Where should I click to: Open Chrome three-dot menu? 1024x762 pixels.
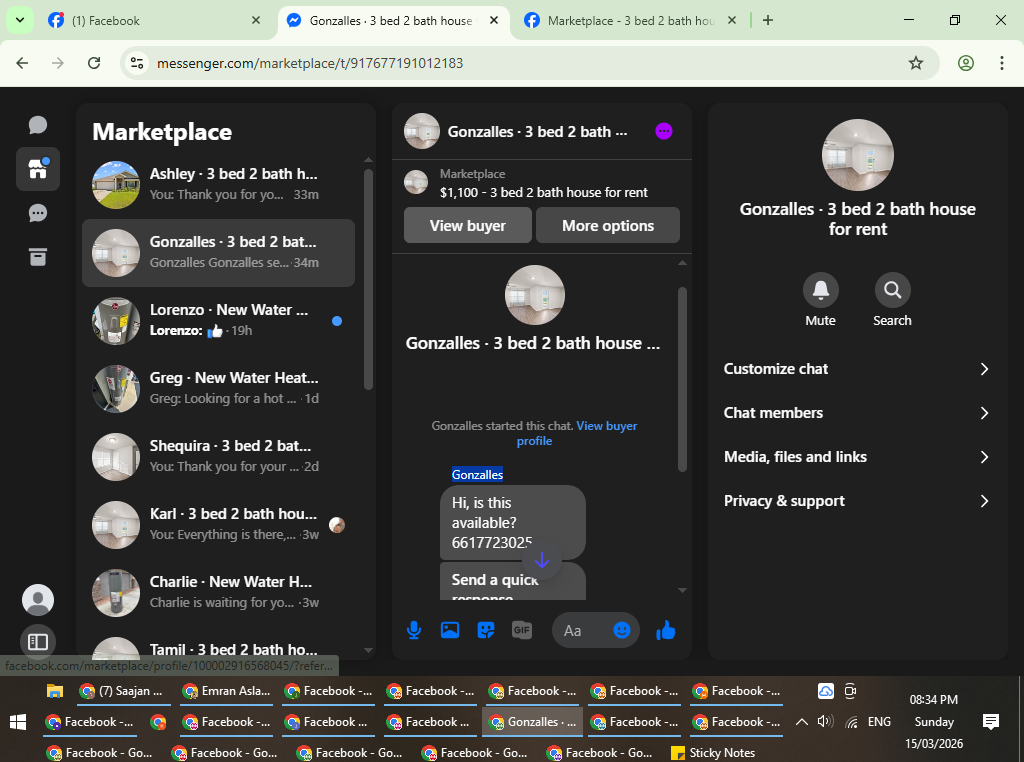click(x=1001, y=63)
